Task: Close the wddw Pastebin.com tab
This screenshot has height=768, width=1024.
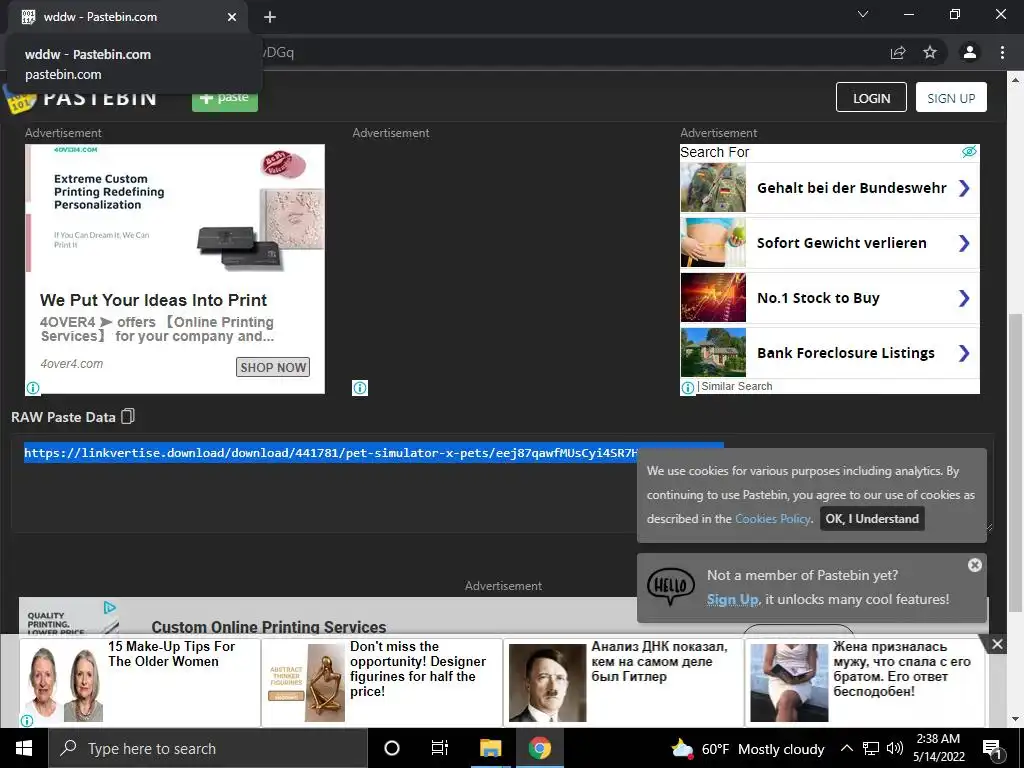Action: tap(232, 17)
